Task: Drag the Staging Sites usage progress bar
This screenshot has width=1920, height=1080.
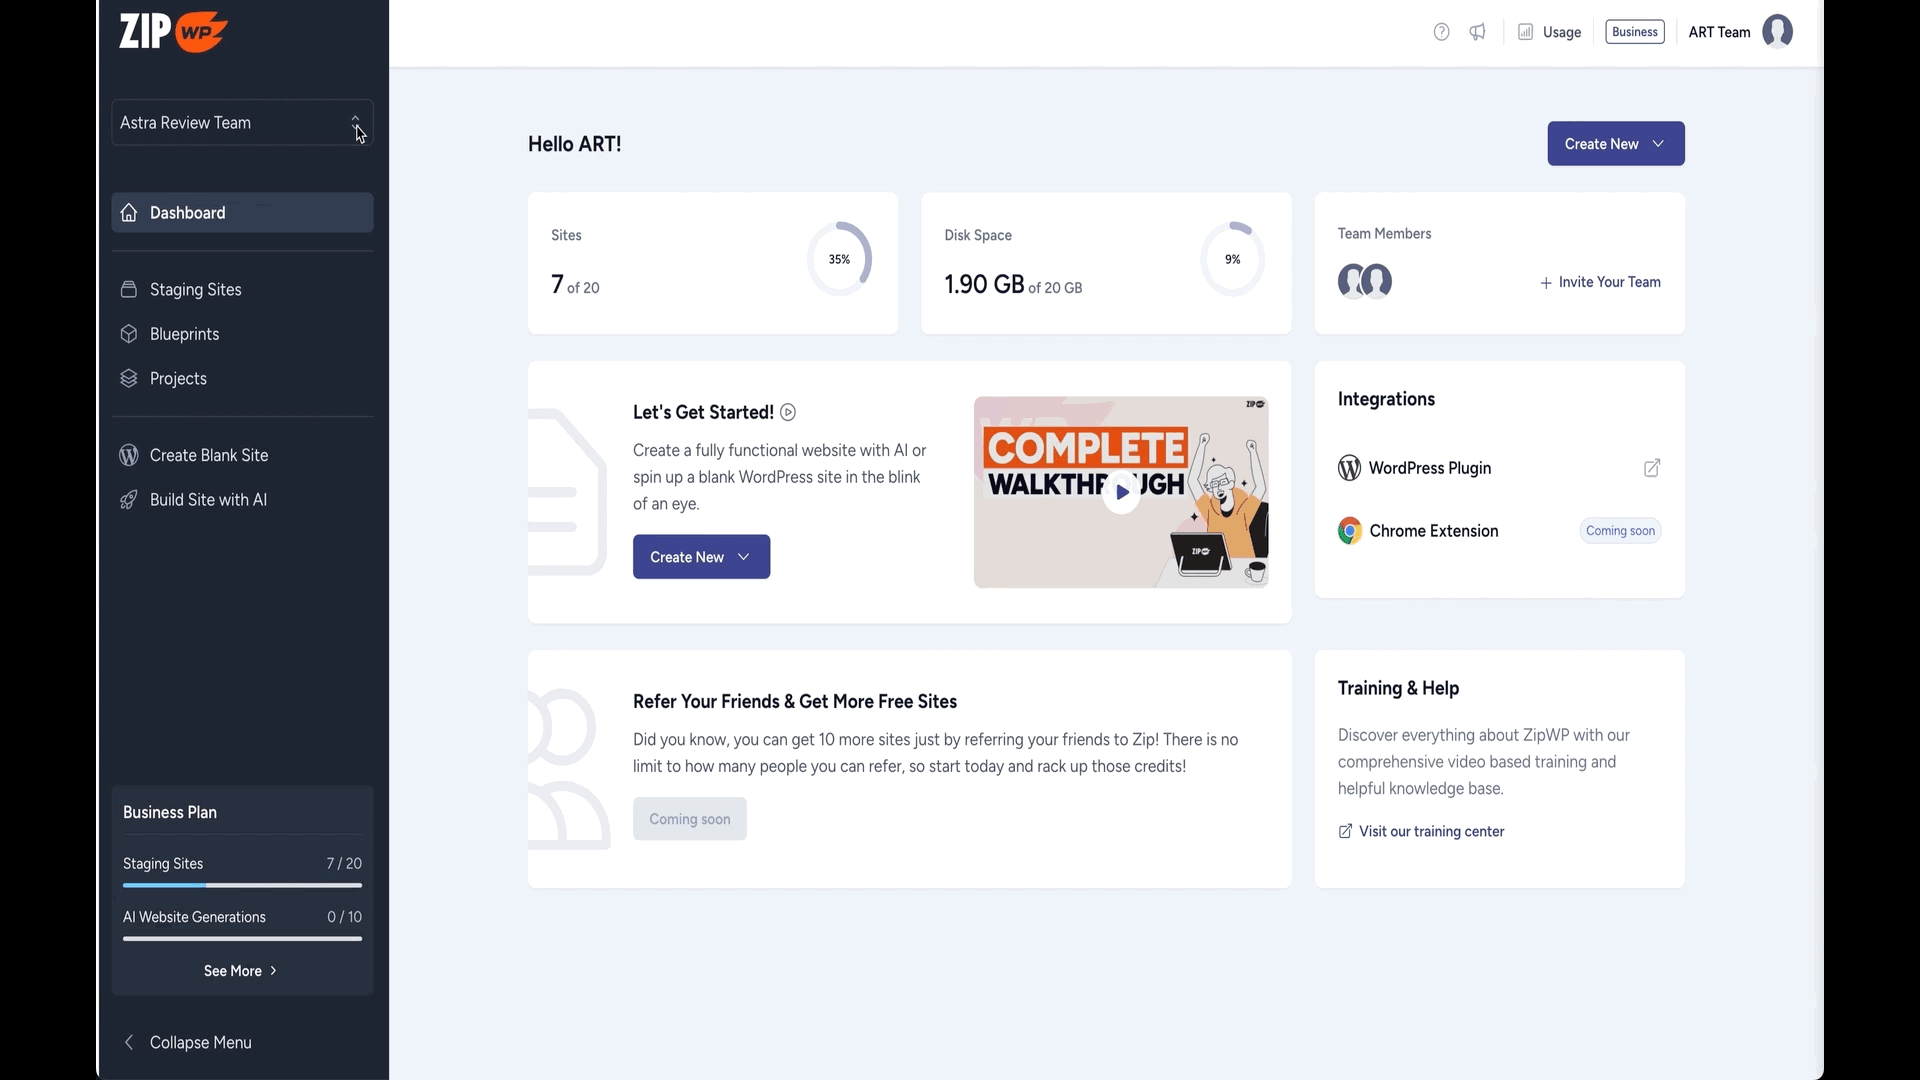Action: (x=241, y=884)
